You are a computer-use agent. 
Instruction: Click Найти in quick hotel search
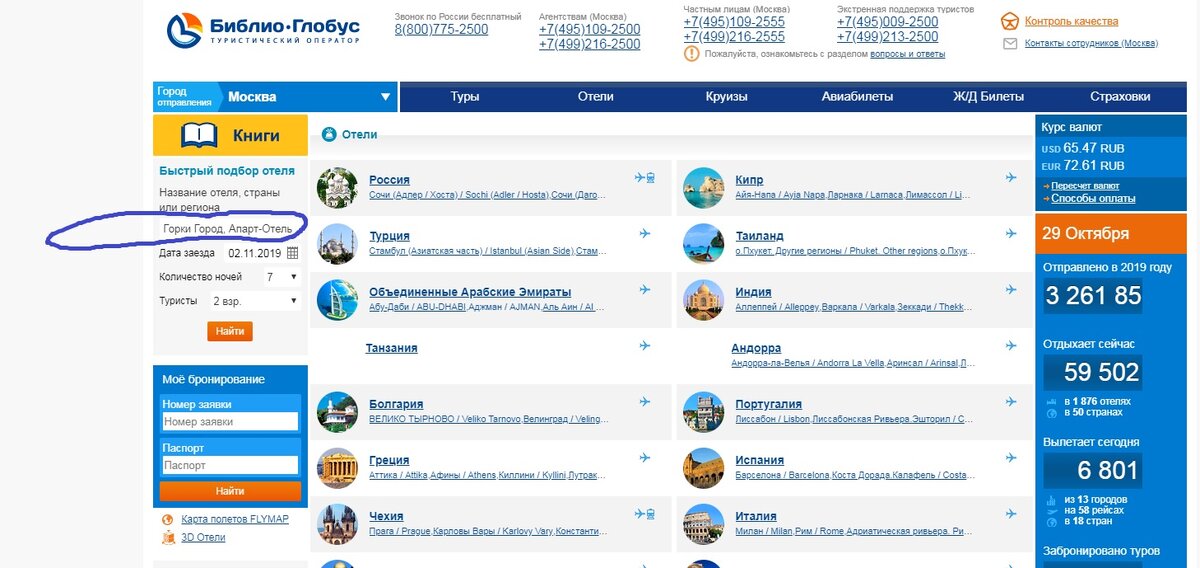[x=230, y=331]
